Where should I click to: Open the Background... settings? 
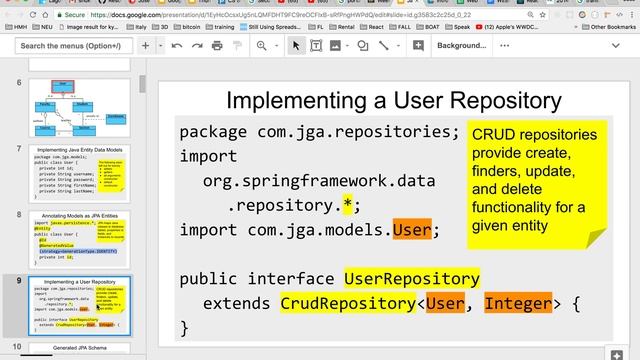[462, 46]
